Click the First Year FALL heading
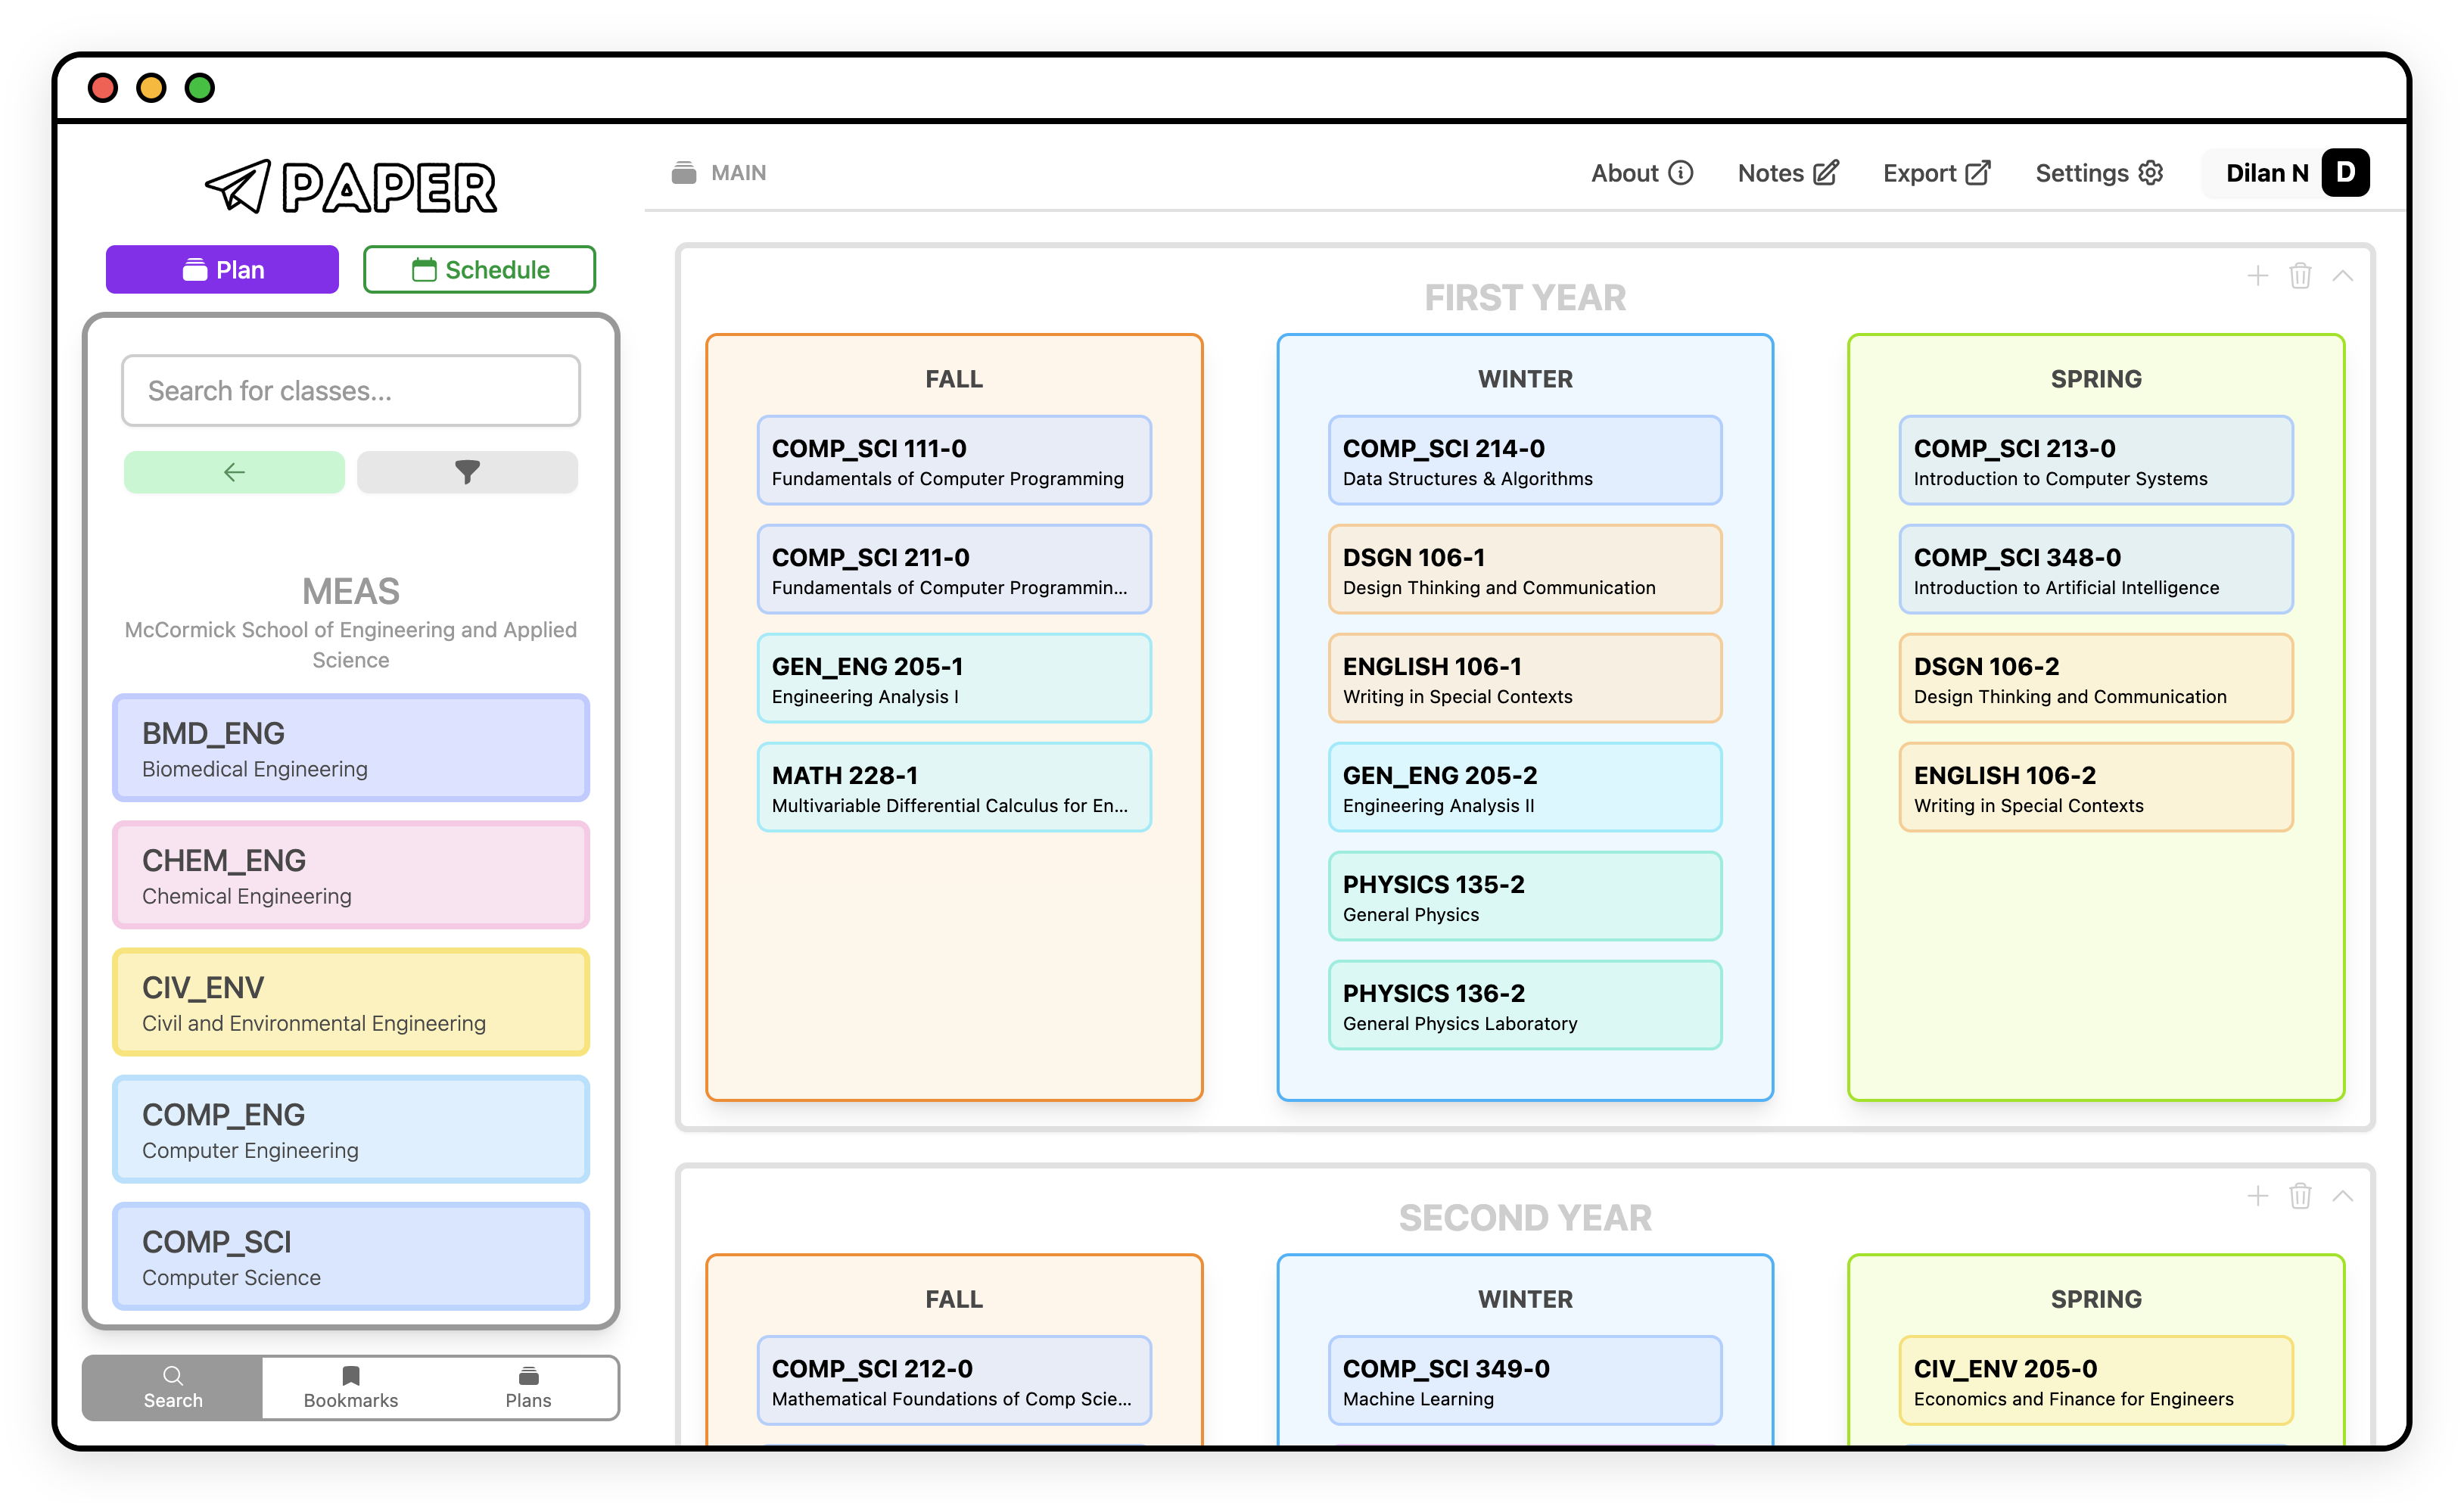The height and width of the screenshot is (1503, 2464). pyautogui.click(x=954, y=379)
